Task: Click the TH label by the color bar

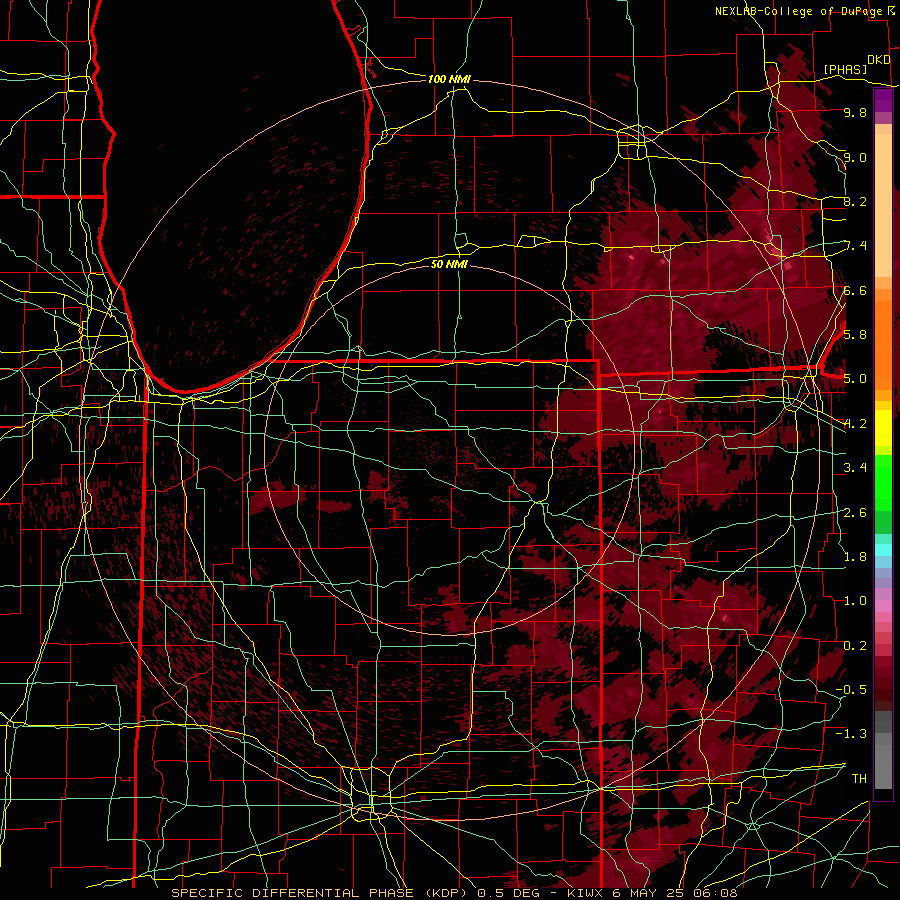Action: 859,778
